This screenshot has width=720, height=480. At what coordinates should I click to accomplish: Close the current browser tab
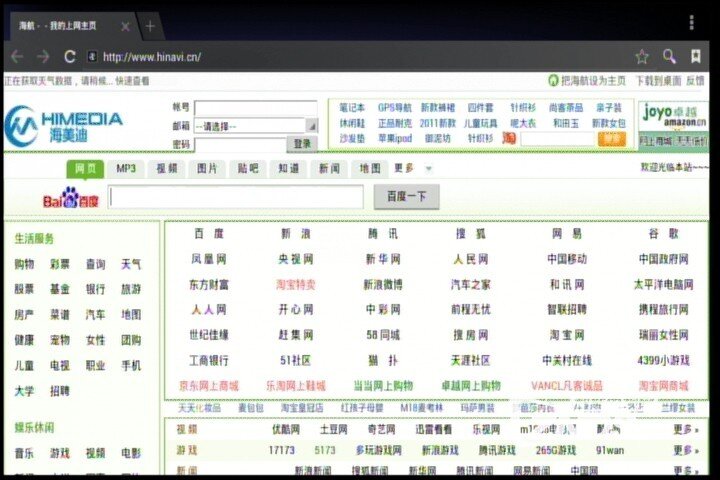(x=125, y=27)
